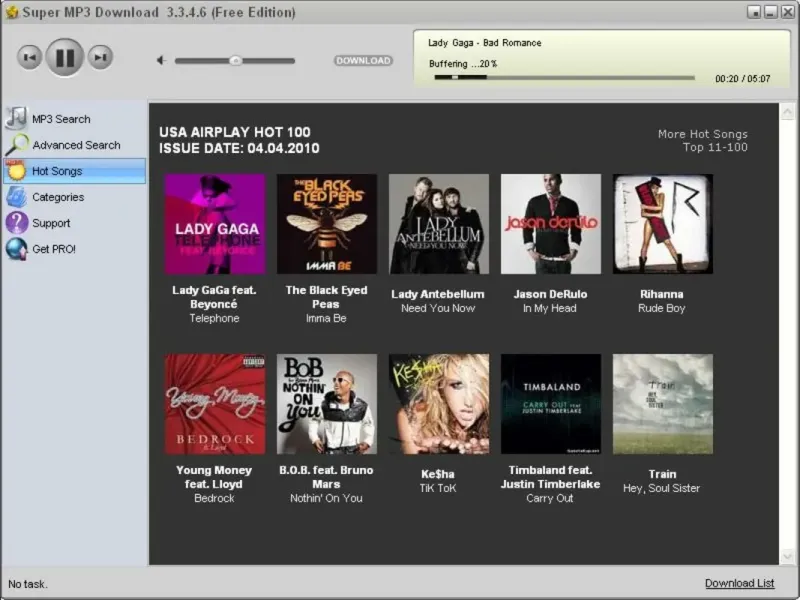Click the 'Bedrock' song title
Image resolution: width=800 pixels, height=600 pixels.
coord(214,498)
